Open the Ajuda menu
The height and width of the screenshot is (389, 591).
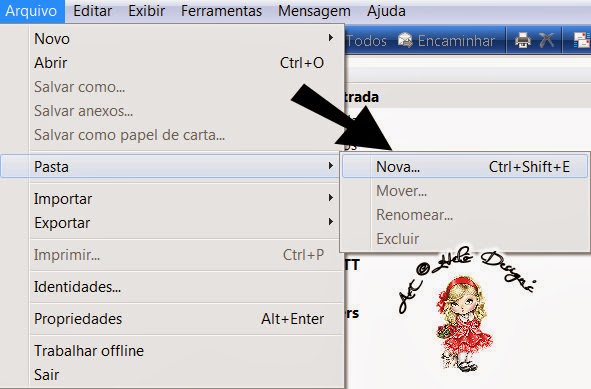(386, 11)
